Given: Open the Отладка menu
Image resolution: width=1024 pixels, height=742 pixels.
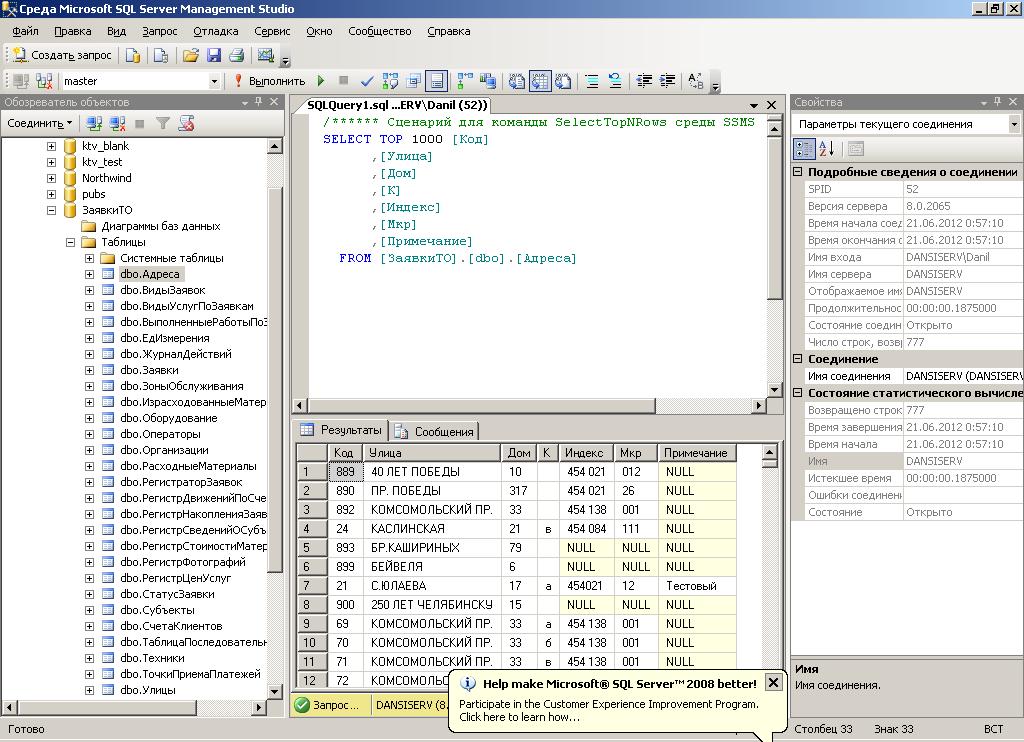Looking at the screenshot, I should [216, 31].
